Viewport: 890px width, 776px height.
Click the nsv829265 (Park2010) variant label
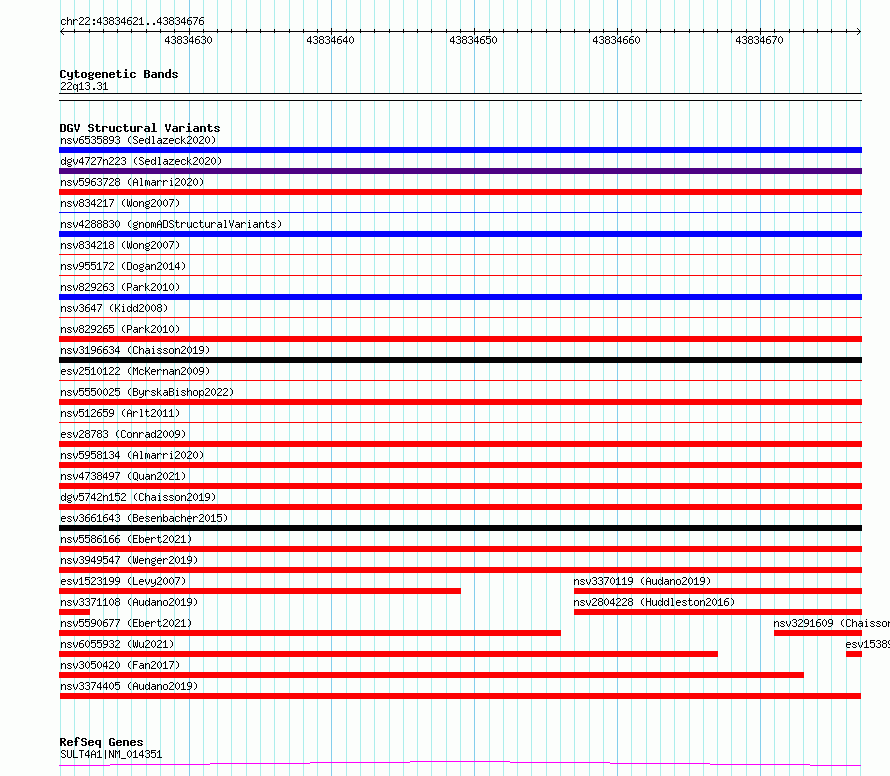pos(120,329)
